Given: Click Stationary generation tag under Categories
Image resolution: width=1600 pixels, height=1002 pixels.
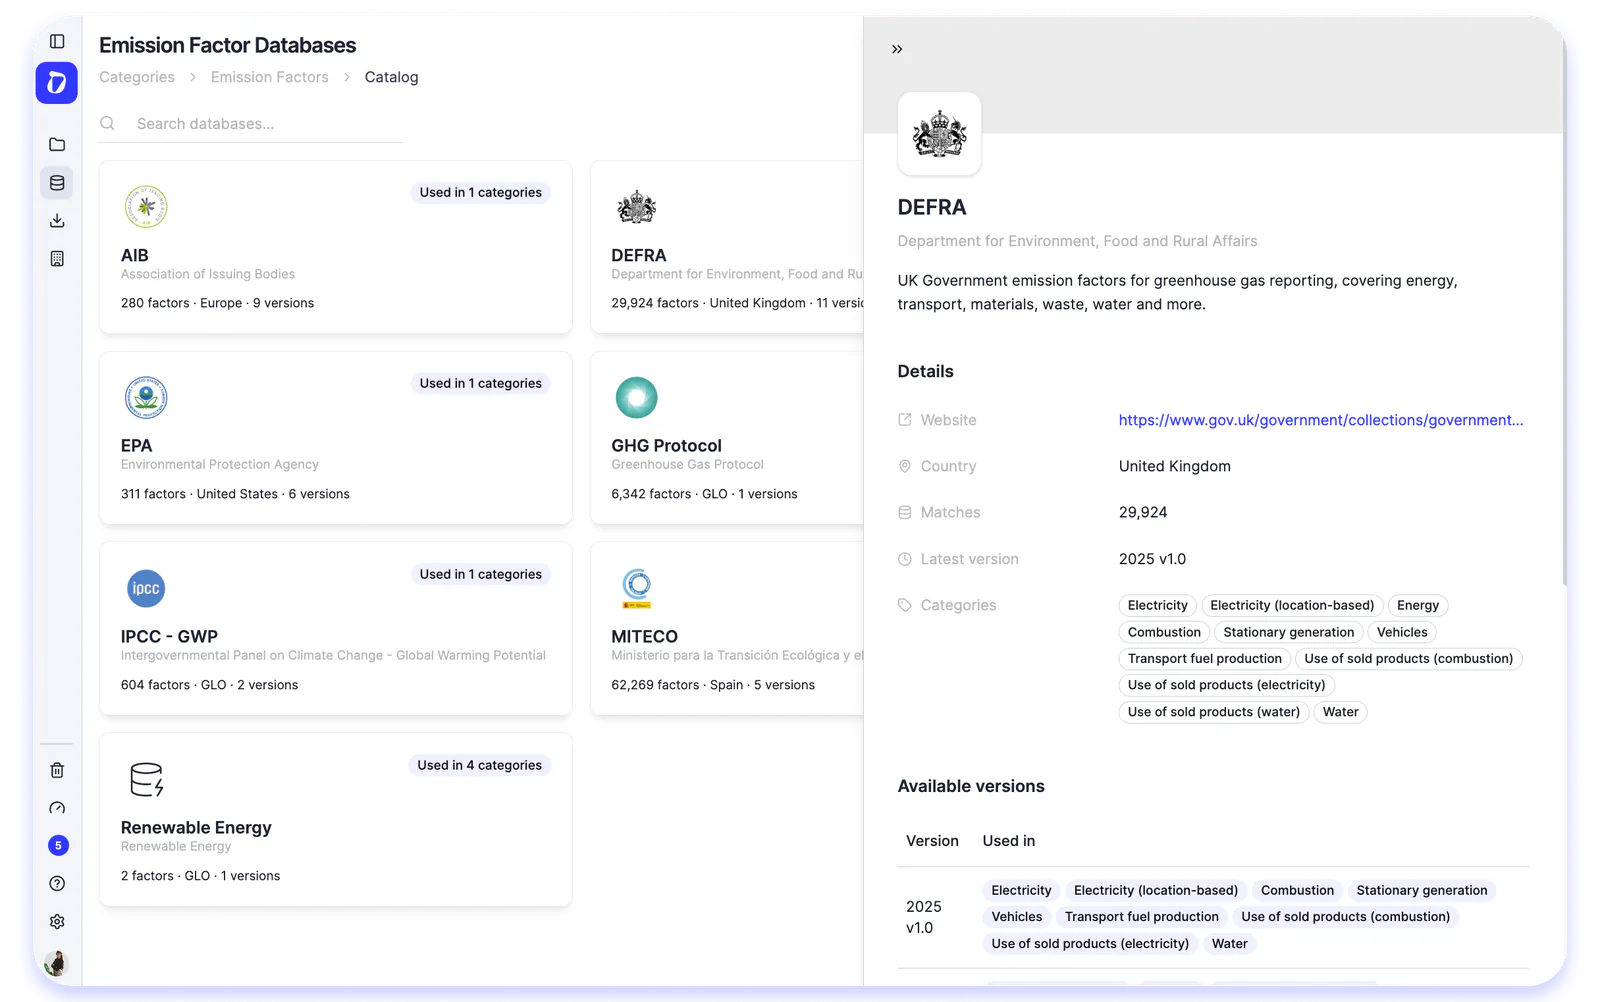Looking at the screenshot, I should click(1289, 632).
